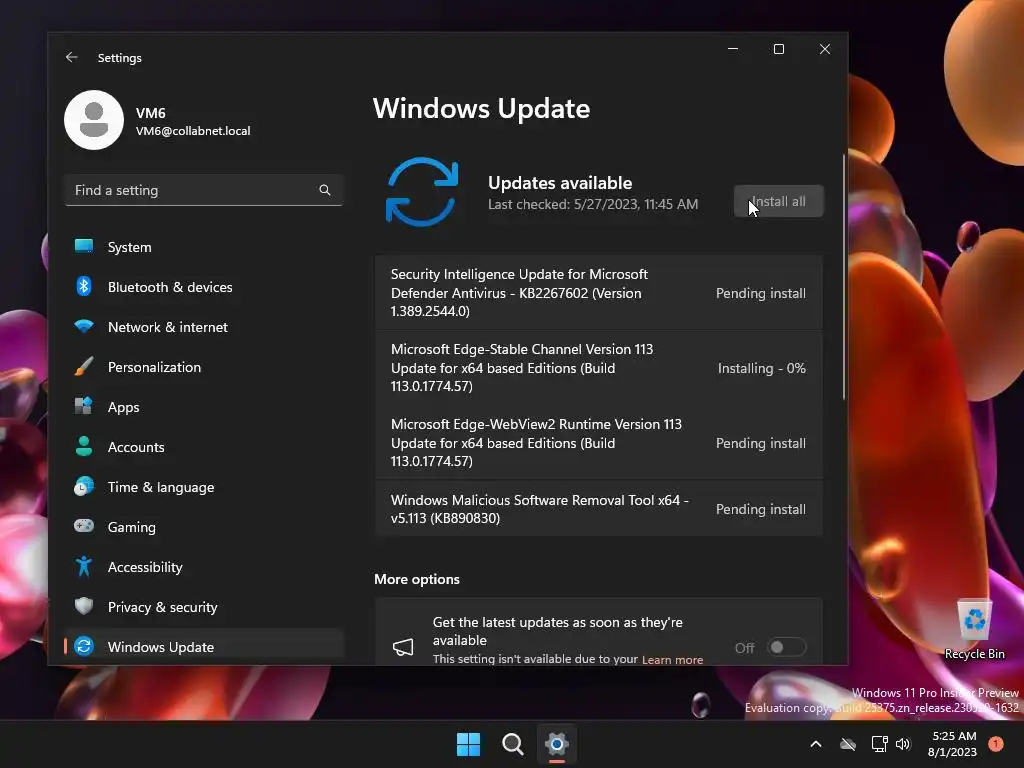Click the Privacy shield icon

[84, 606]
